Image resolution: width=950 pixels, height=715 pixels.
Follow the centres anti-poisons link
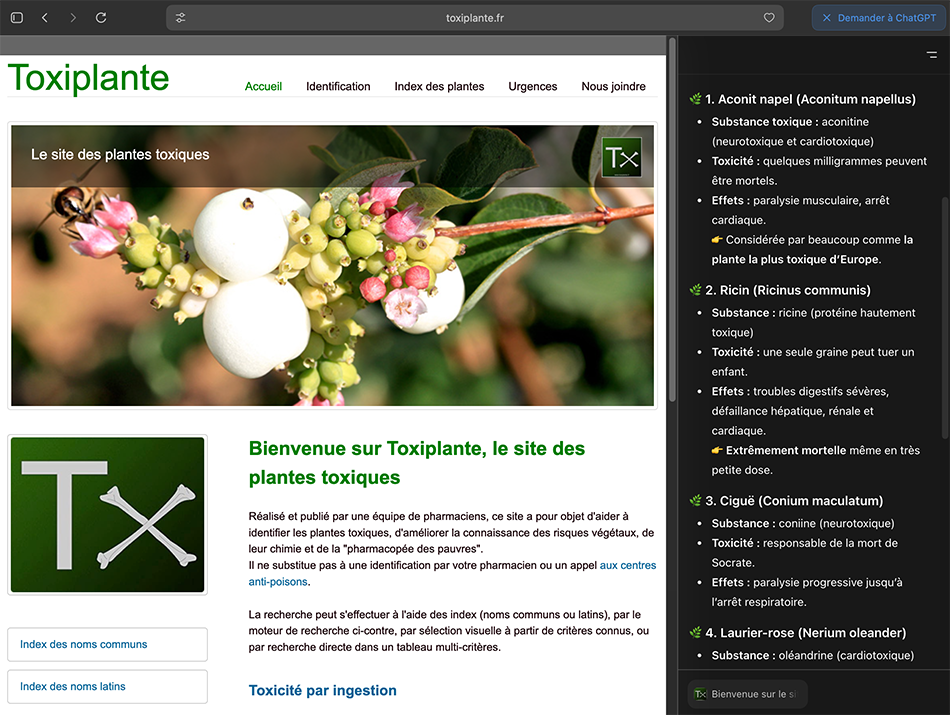pos(627,566)
